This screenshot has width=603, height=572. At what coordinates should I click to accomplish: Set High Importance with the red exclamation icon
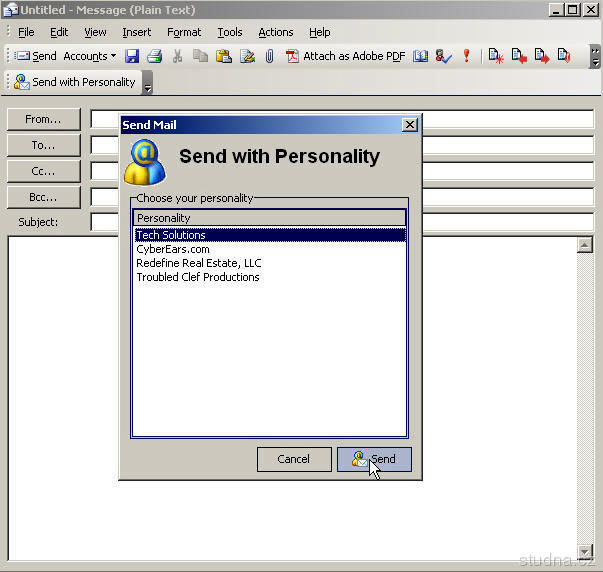(x=466, y=56)
